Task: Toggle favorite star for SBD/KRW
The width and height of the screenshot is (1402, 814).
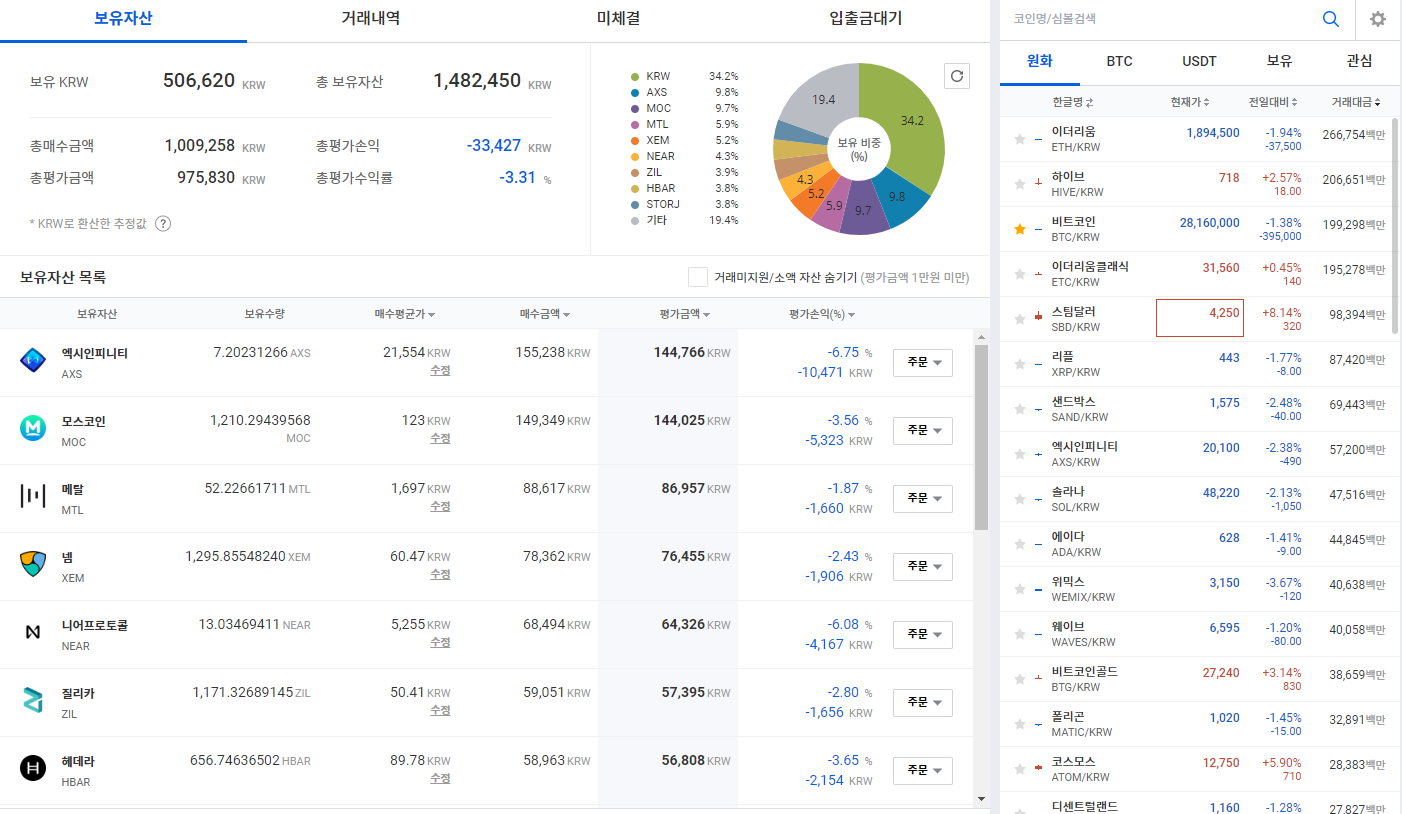Action: (1020, 319)
